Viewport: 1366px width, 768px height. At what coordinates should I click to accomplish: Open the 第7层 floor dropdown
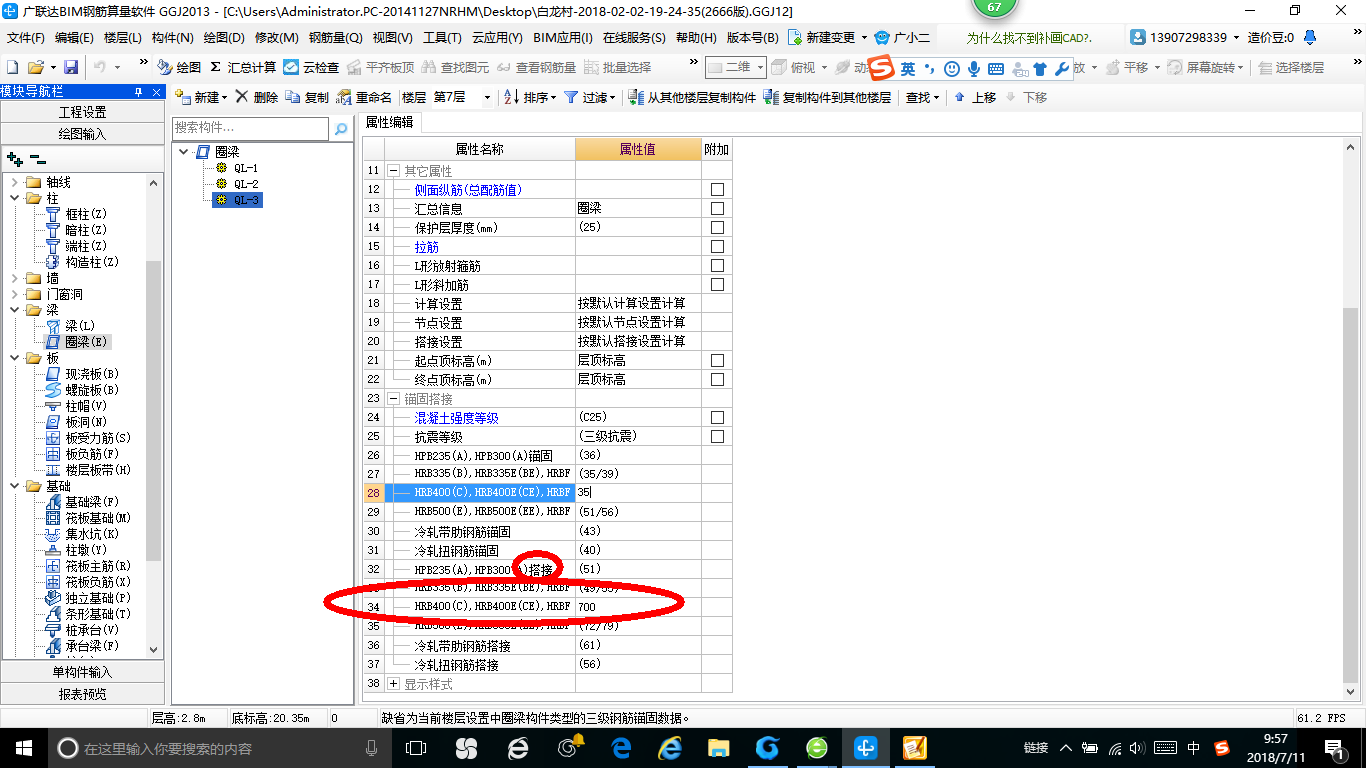(487, 97)
